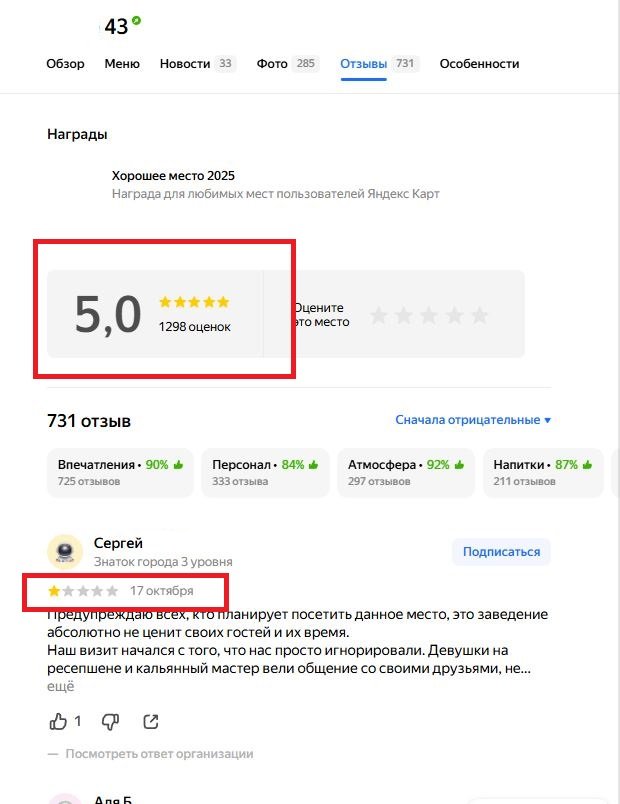Screen dimensions: 620x804
Task: Open Сергей's profile avatar
Action: pos(65,552)
